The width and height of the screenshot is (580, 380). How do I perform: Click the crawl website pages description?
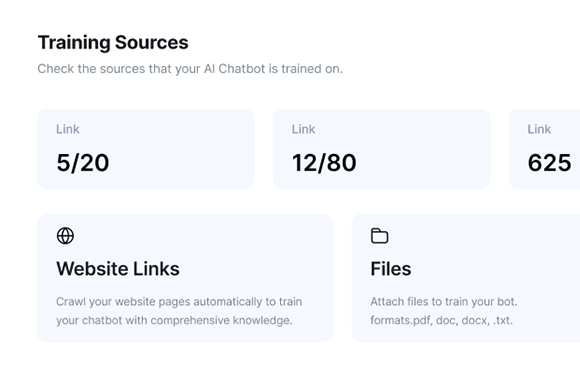[179, 311]
